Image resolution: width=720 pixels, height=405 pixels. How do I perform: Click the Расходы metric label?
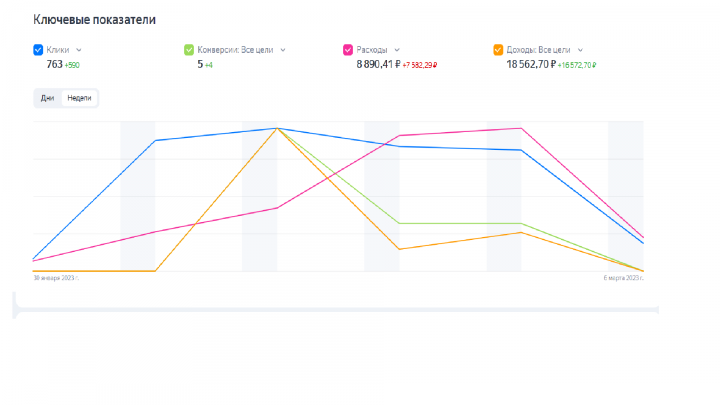[x=371, y=49]
